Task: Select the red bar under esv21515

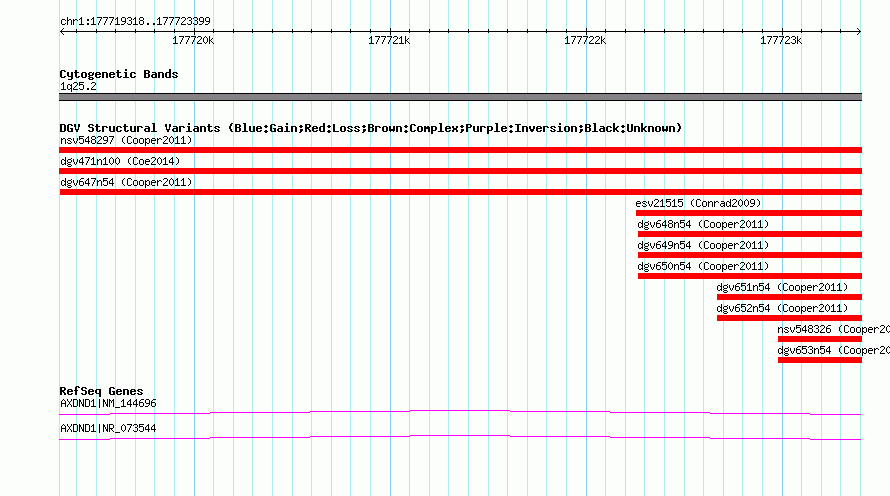Action: point(749,213)
